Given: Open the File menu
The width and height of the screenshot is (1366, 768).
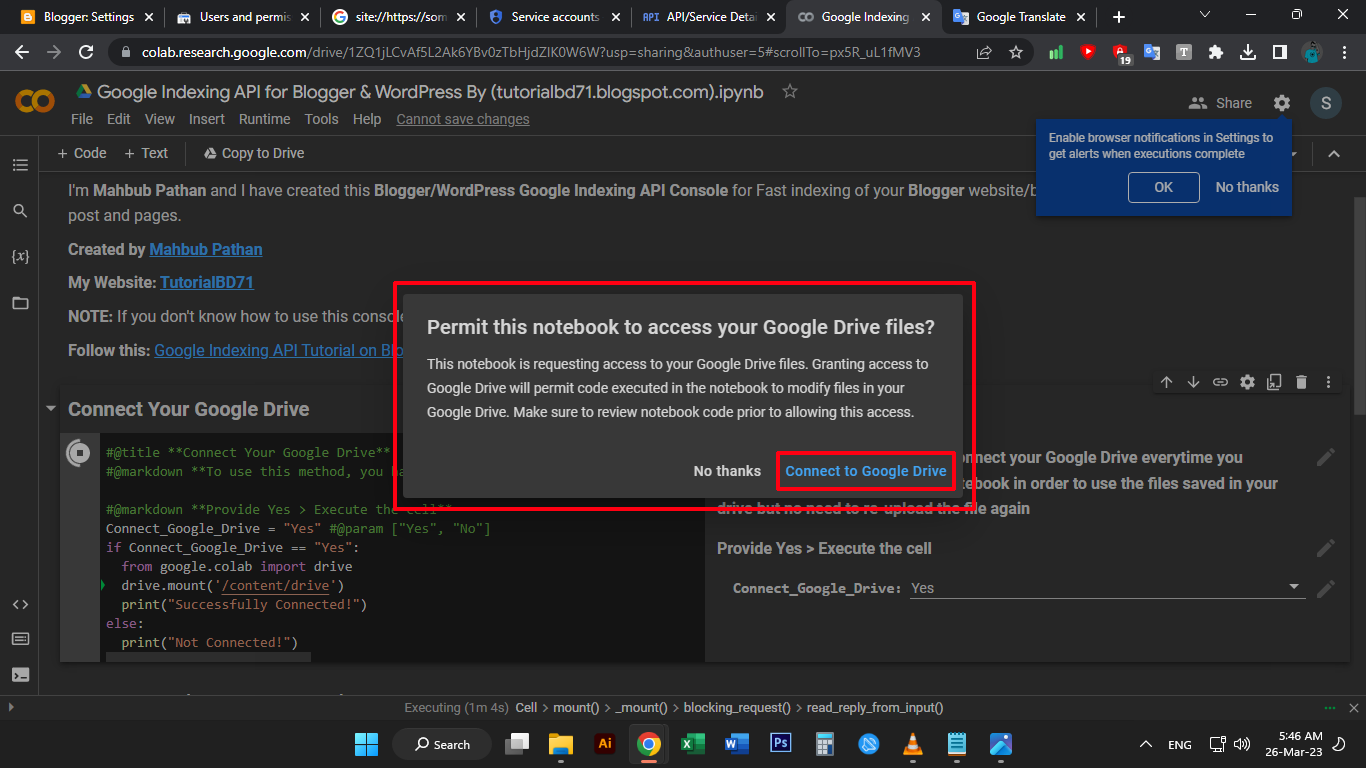Looking at the screenshot, I should pyautogui.click(x=82, y=119).
